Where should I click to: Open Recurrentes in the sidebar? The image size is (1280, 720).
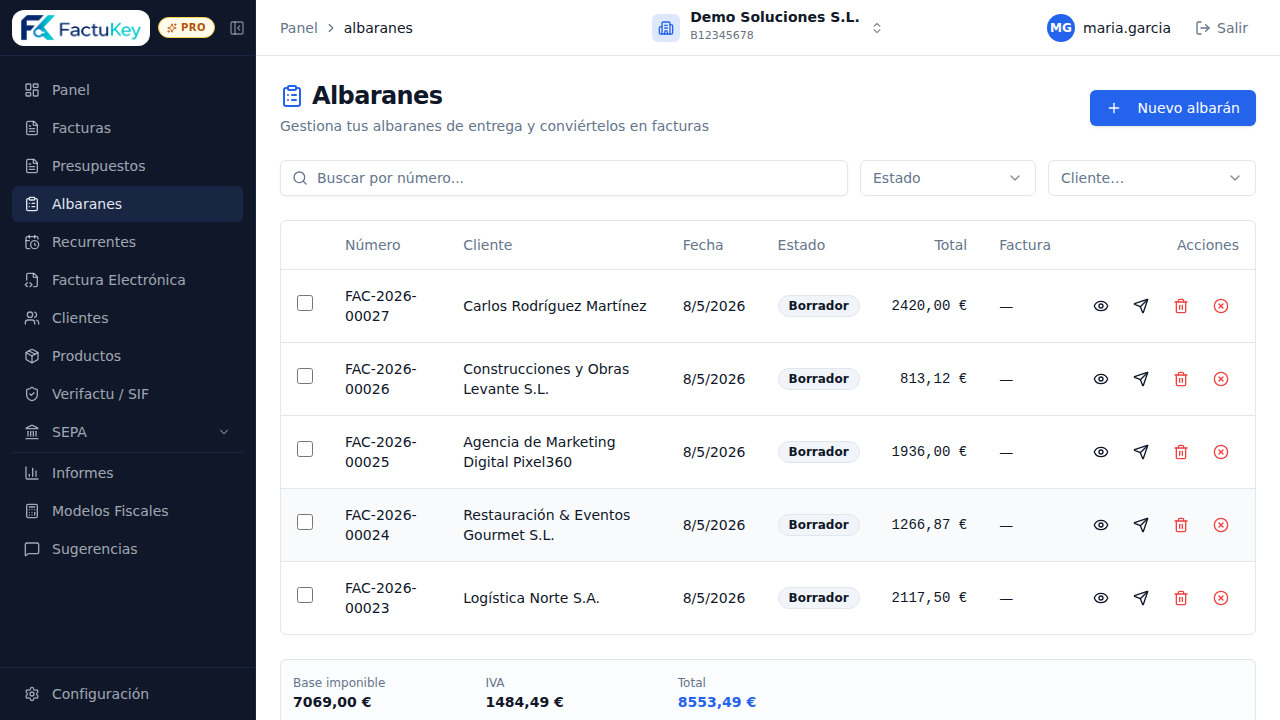click(x=127, y=242)
